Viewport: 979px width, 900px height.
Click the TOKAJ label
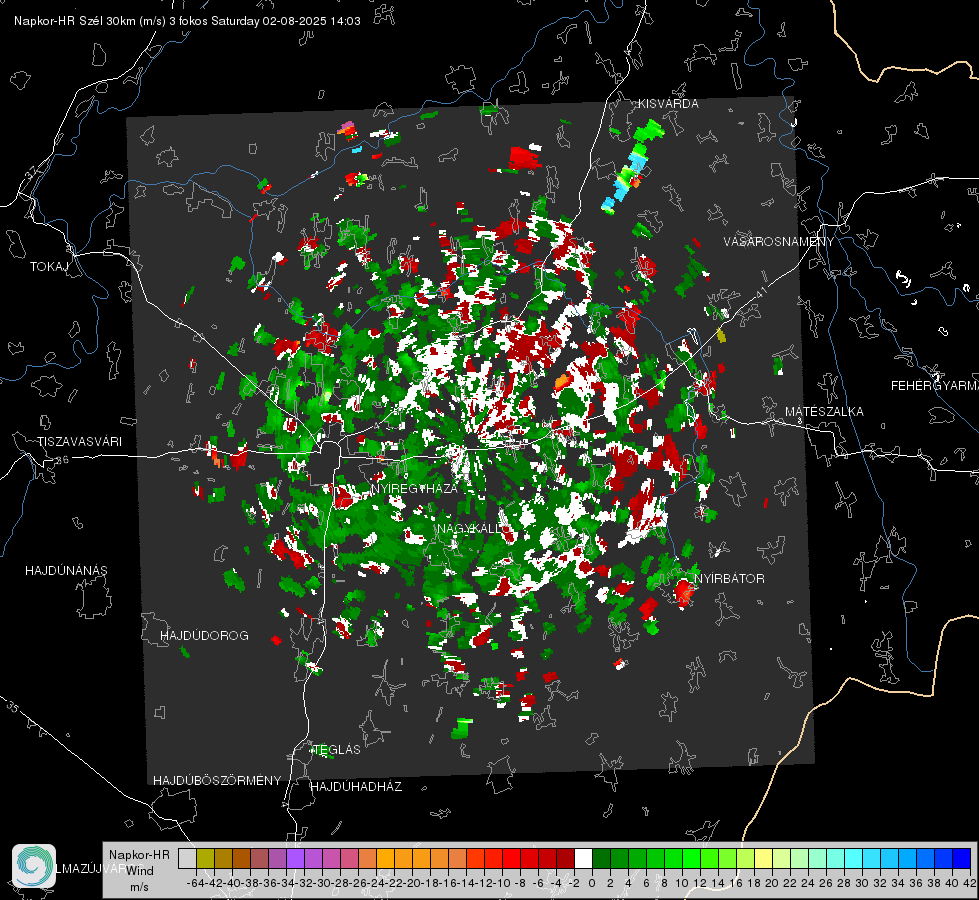click(49, 267)
